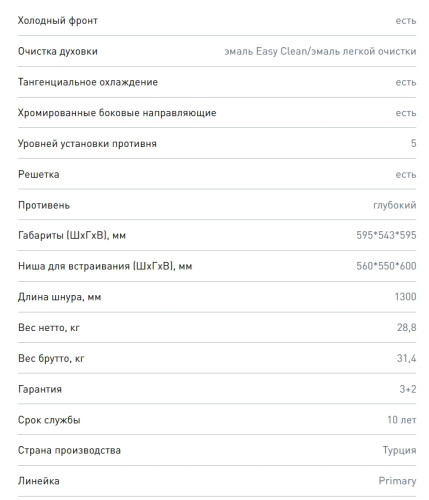
Task: Click 'Габариты (ШхГхВ), мм' label
Action: (x=72, y=236)
